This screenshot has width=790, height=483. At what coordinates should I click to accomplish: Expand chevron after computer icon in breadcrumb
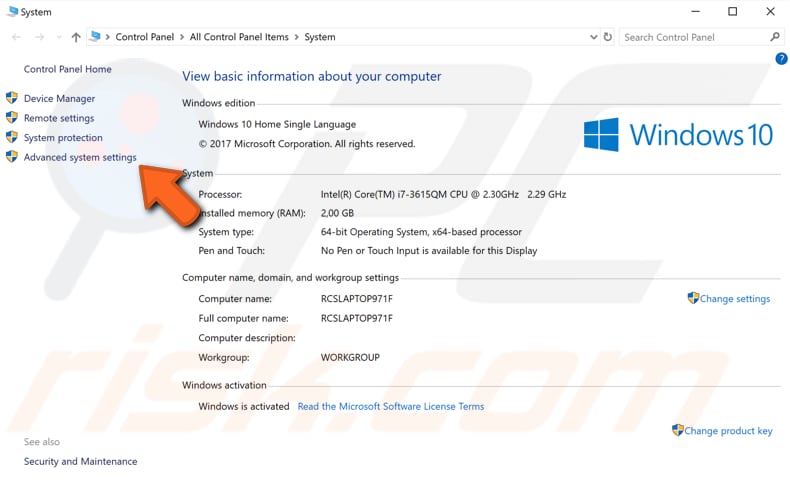tap(107, 37)
